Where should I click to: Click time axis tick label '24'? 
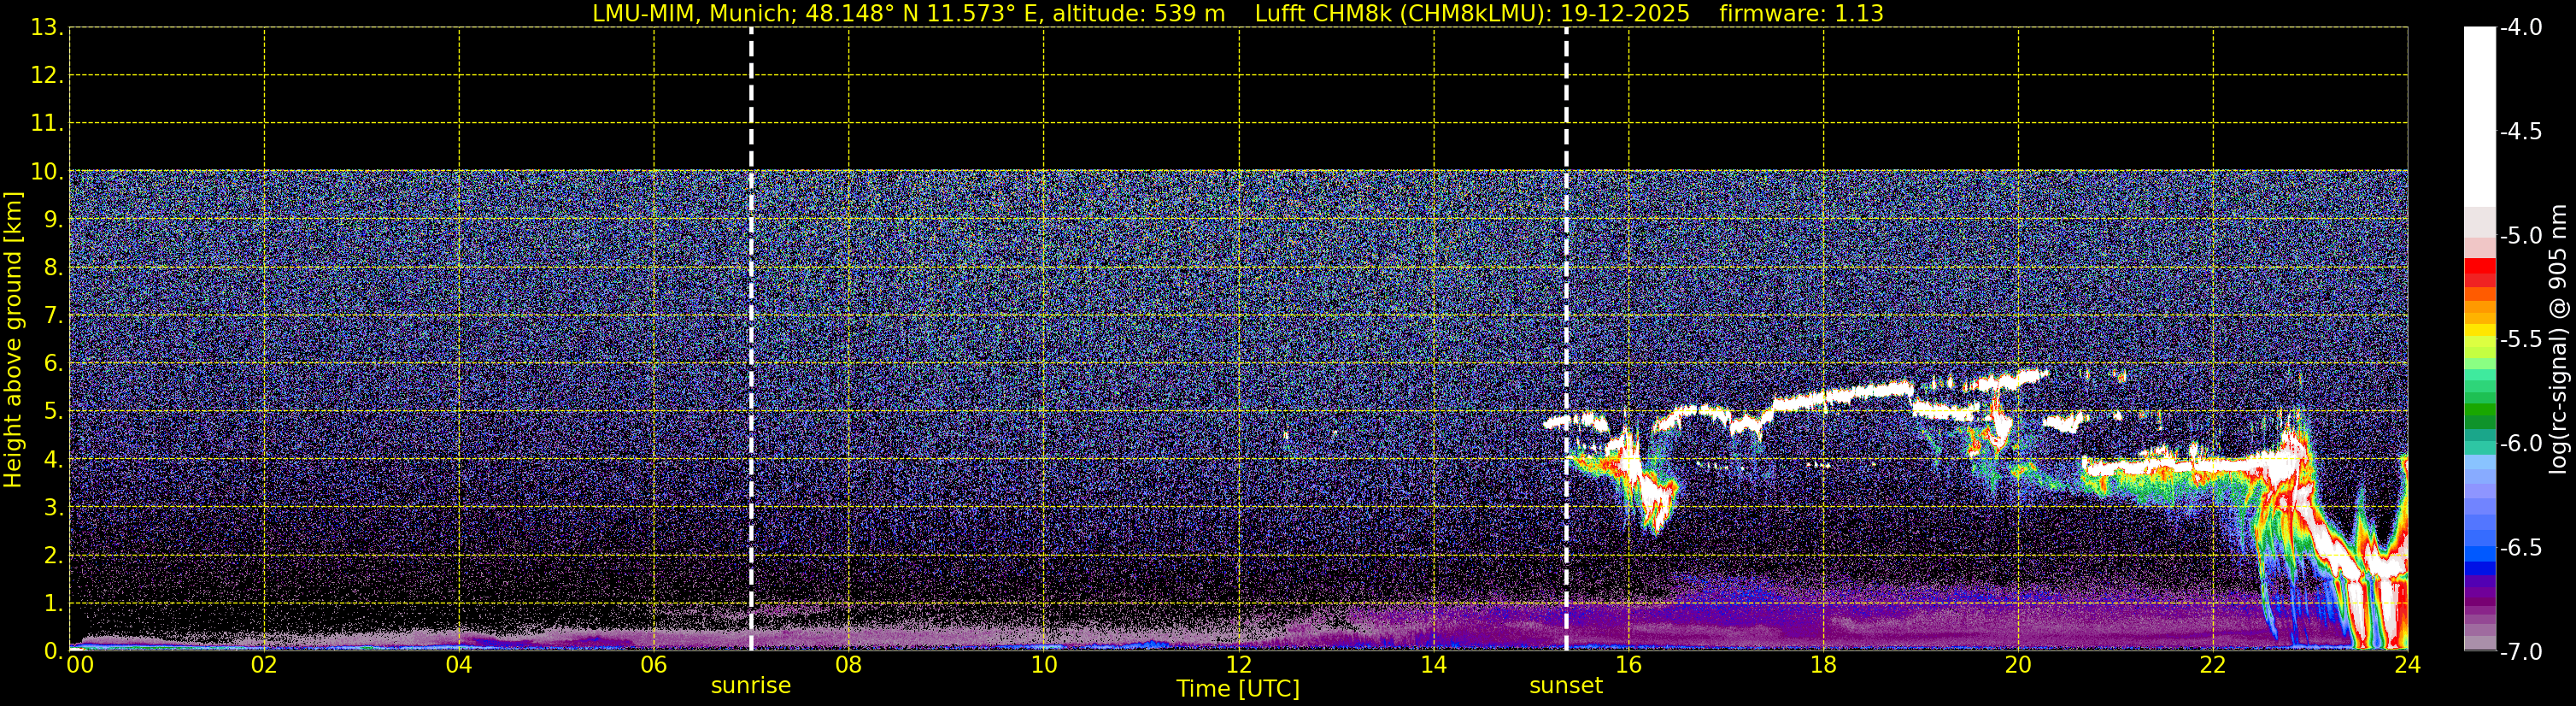coord(2408,665)
